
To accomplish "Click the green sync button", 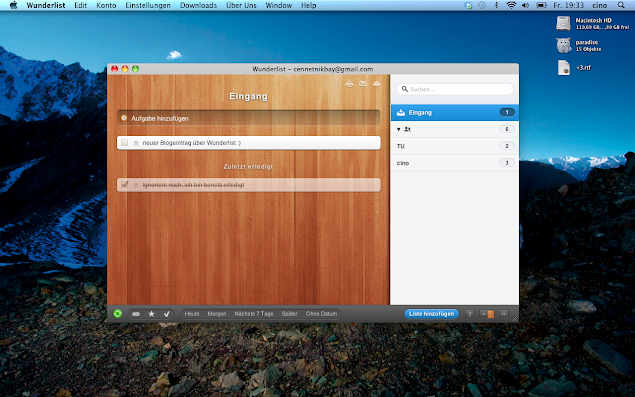I will click(x=117, y=314).
